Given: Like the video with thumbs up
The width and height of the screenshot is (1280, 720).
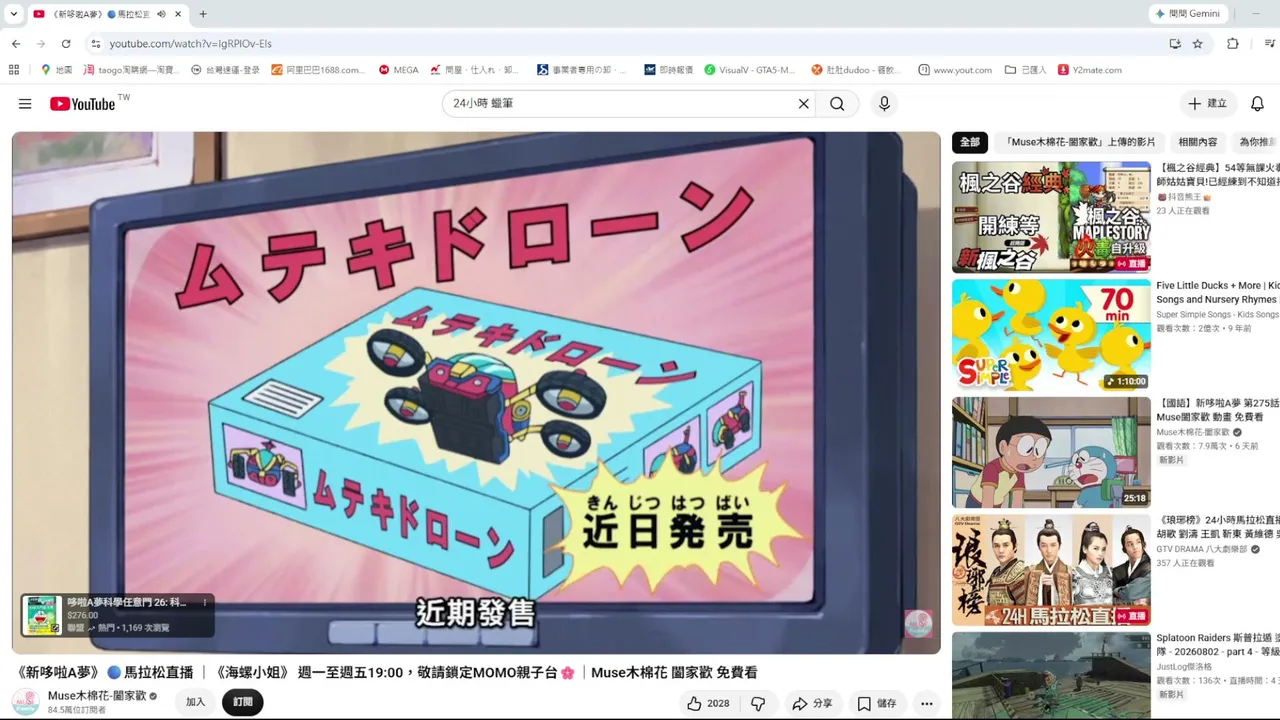Looking at the screenshot, I should point(708,703).
